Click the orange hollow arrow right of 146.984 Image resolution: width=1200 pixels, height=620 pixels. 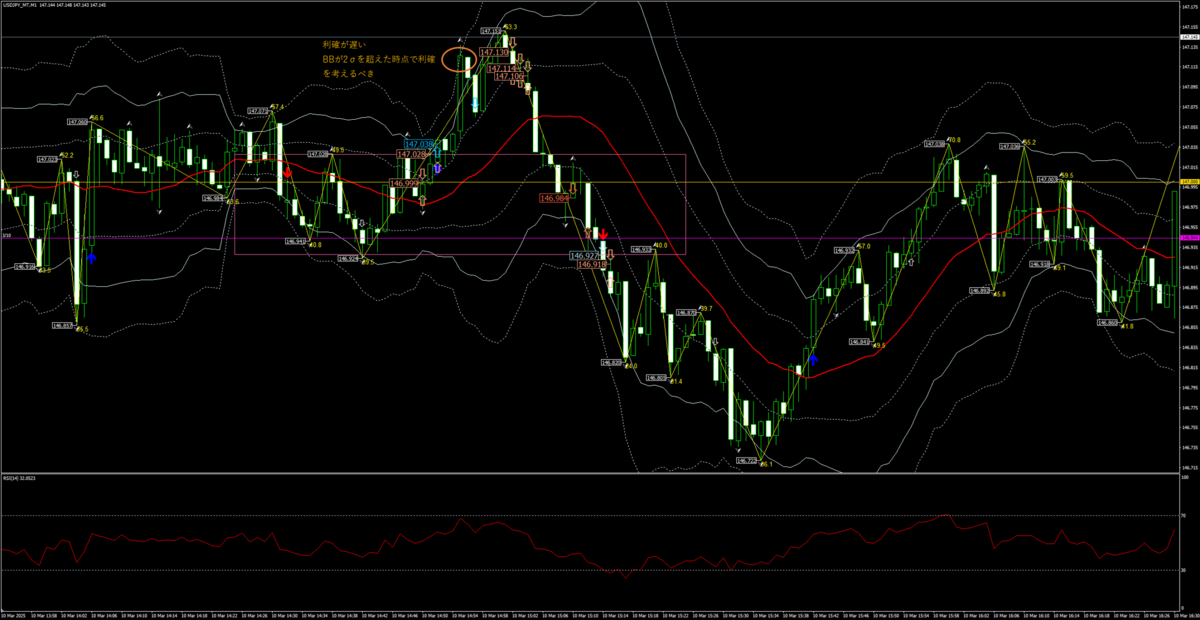(x=574, y=187)
